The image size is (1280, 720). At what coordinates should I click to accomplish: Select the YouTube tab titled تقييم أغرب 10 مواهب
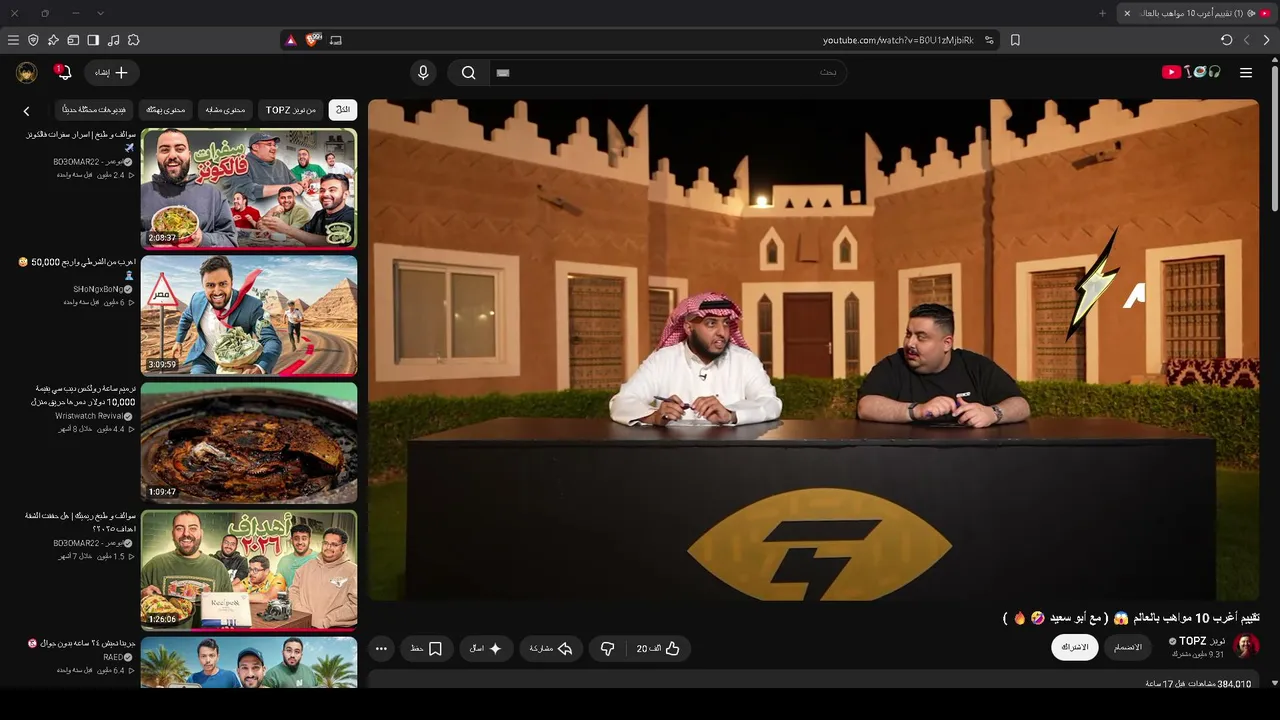coord(1196,13)
